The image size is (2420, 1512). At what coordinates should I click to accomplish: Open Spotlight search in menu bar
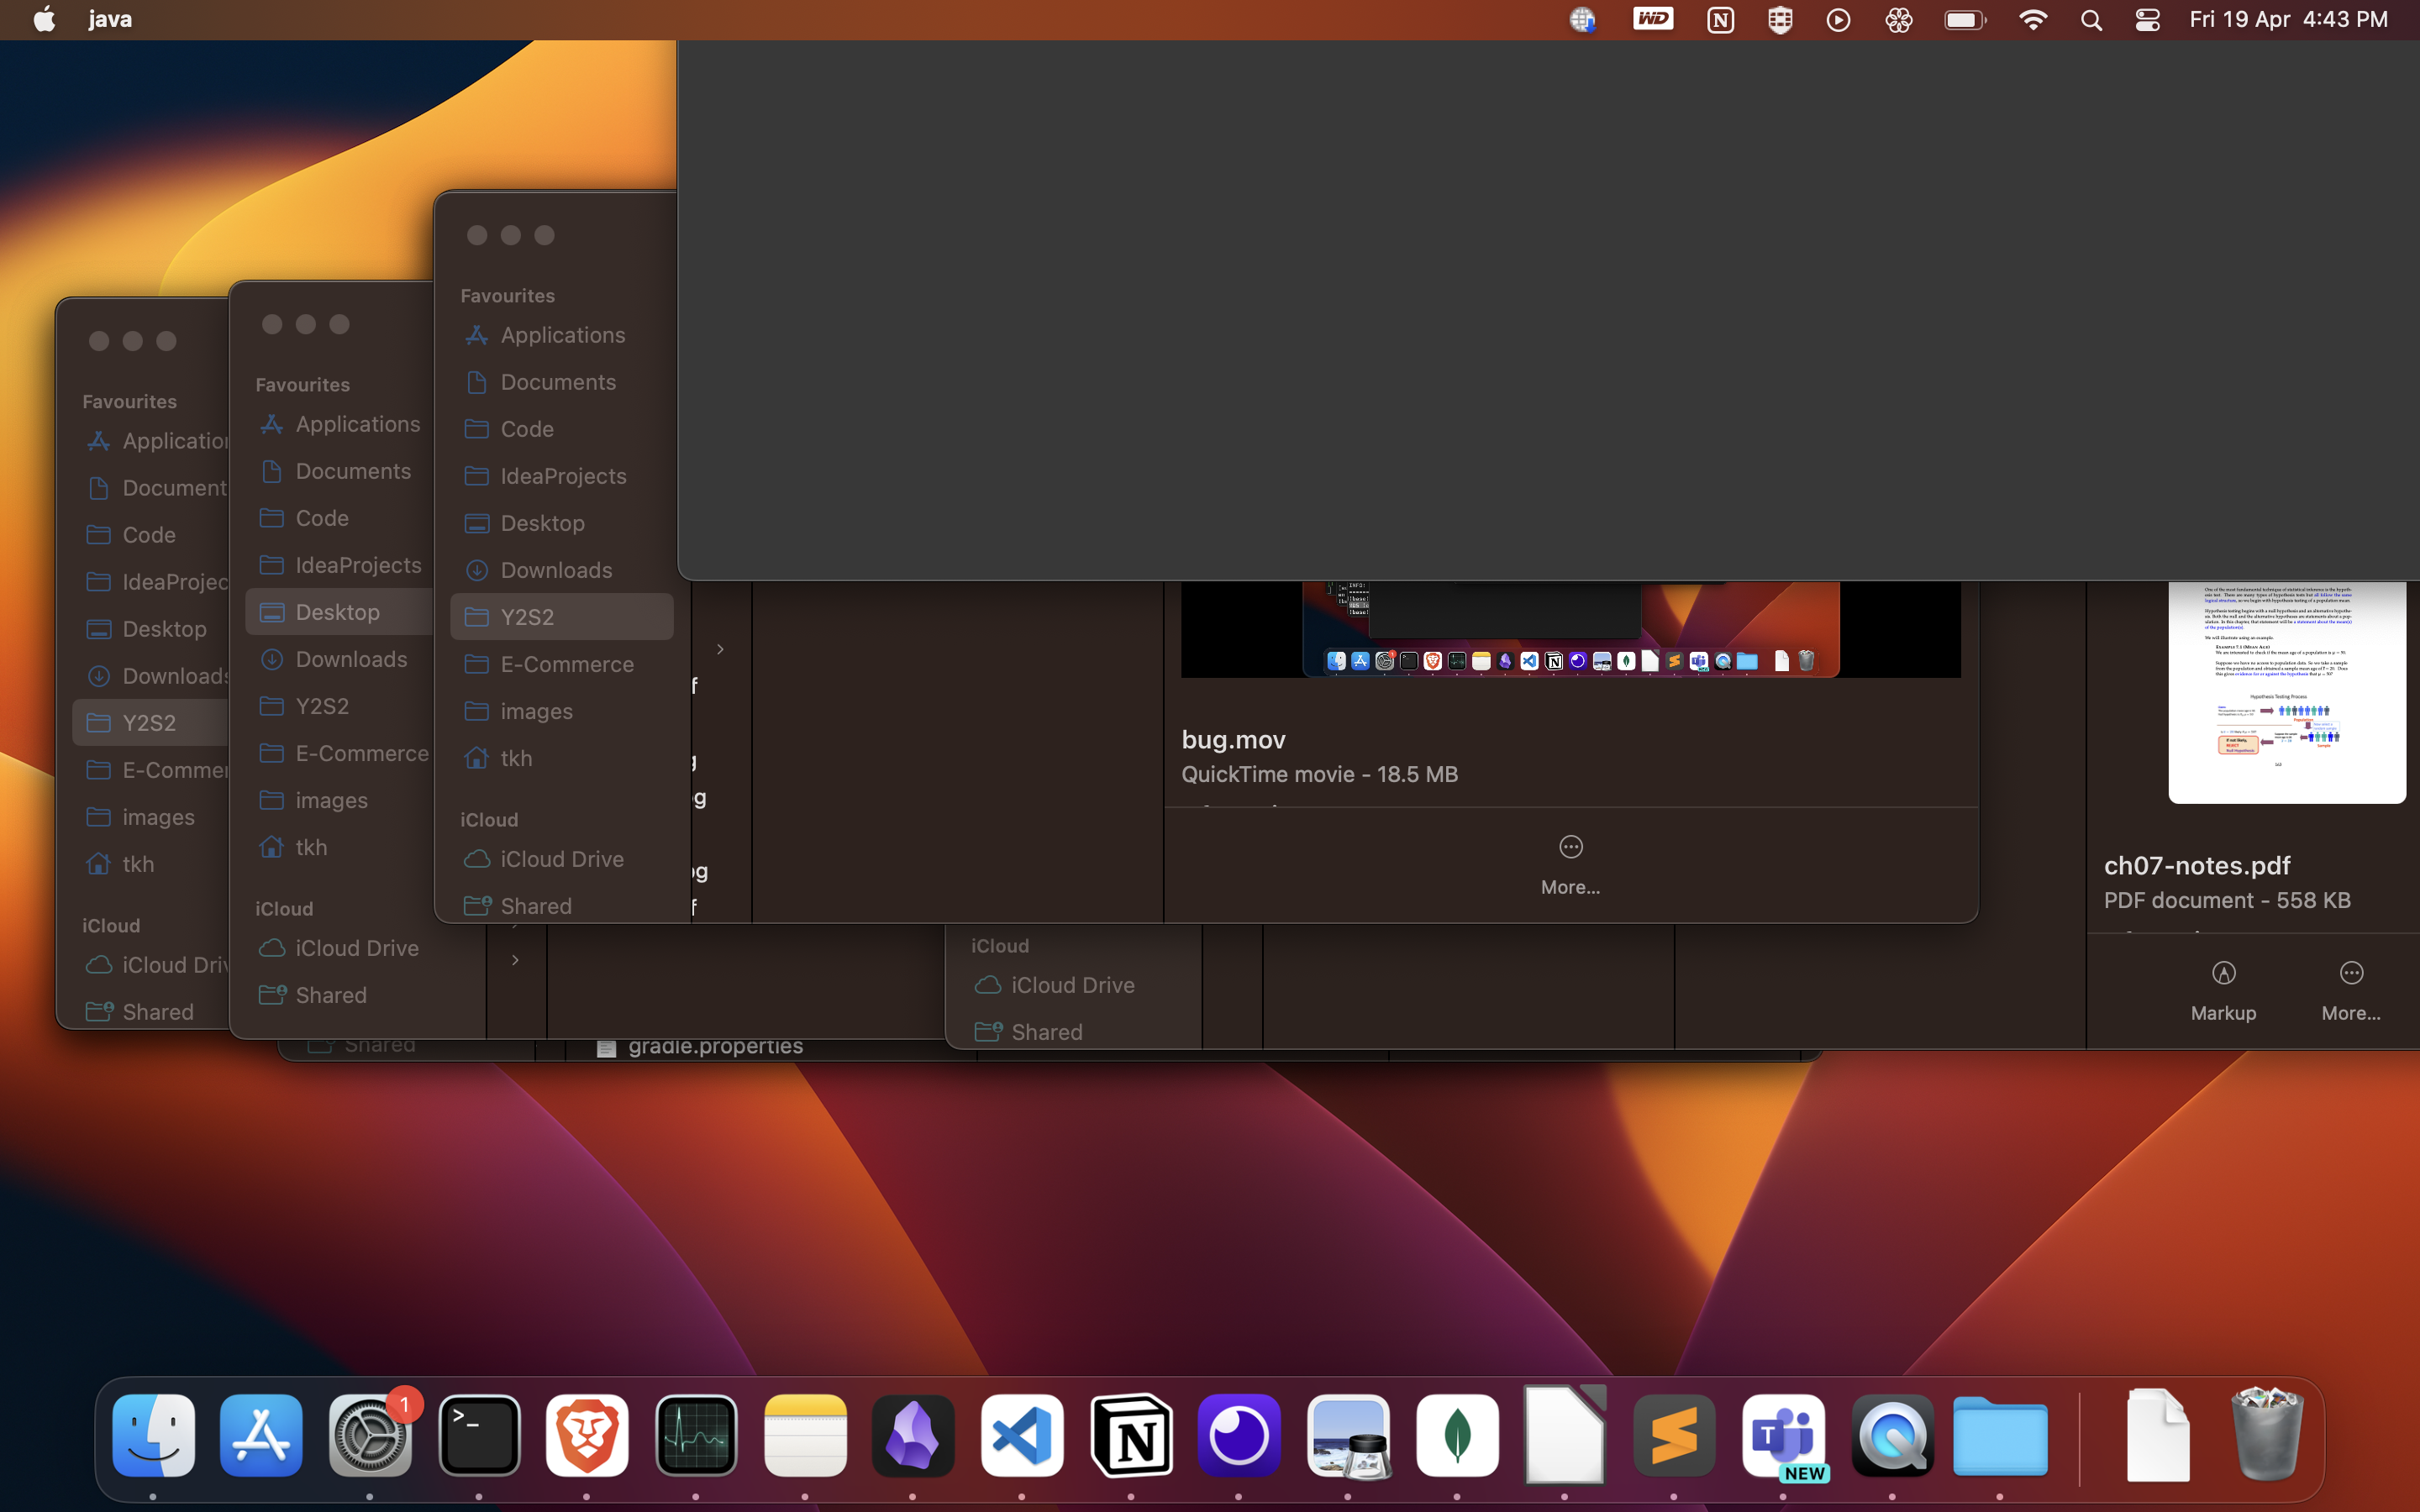click(2091, 20)
